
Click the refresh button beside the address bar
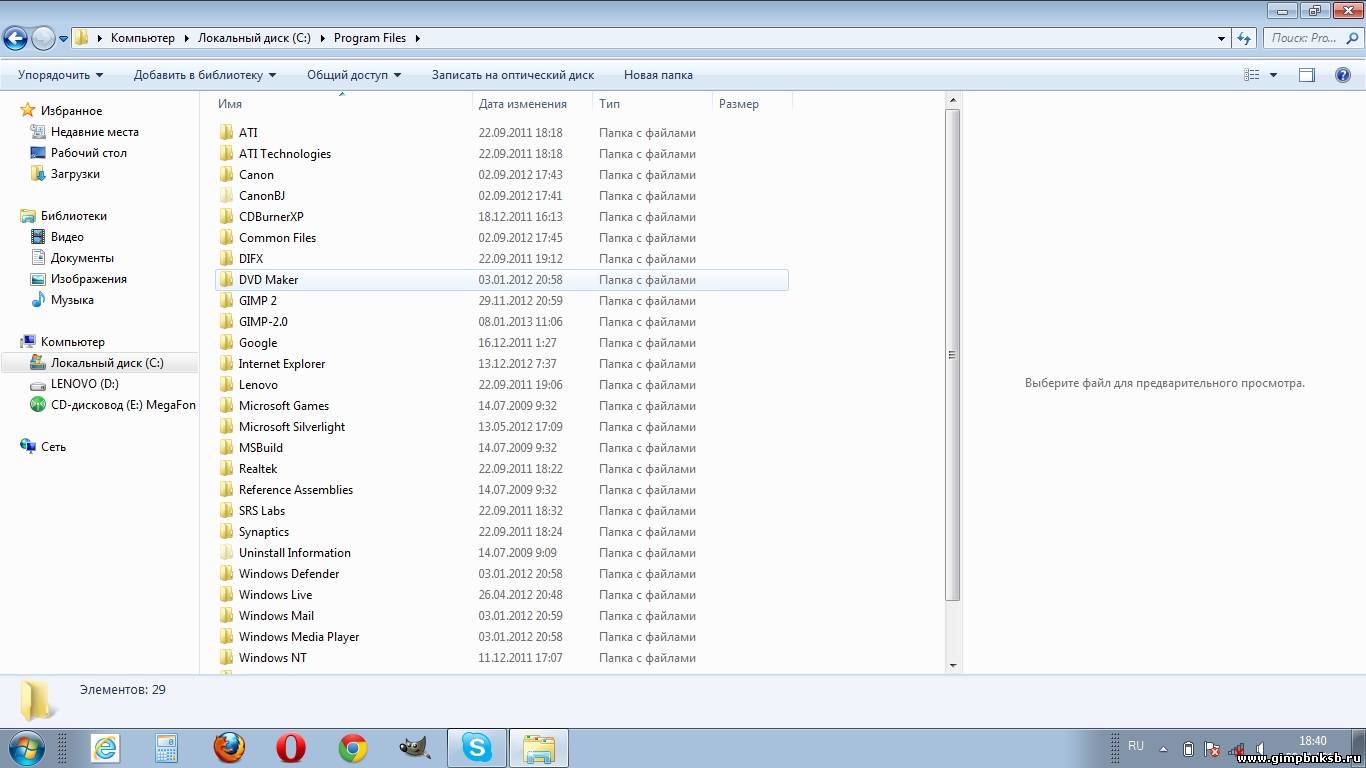coord(1244,38)
